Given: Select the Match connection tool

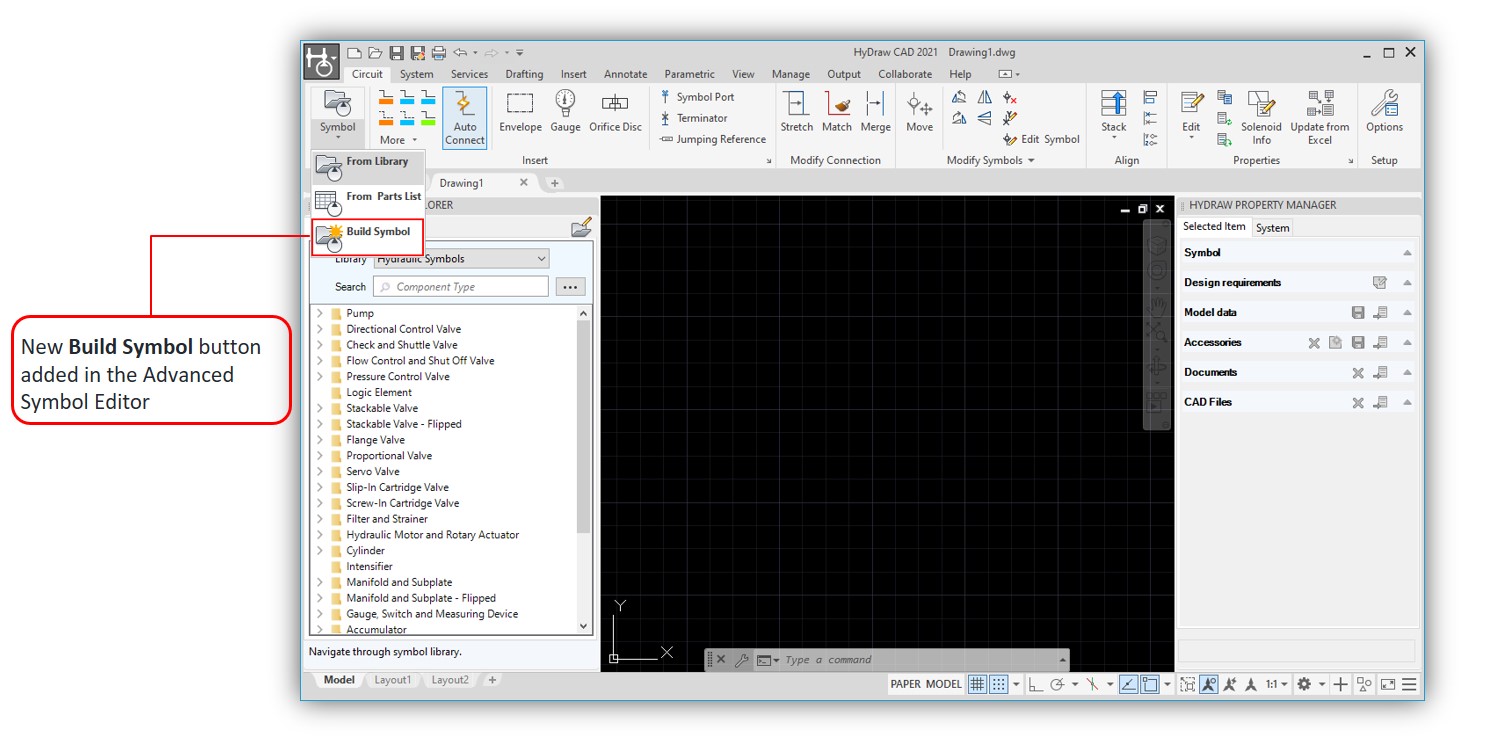Looking at the screenshot, I should (837, 112).
